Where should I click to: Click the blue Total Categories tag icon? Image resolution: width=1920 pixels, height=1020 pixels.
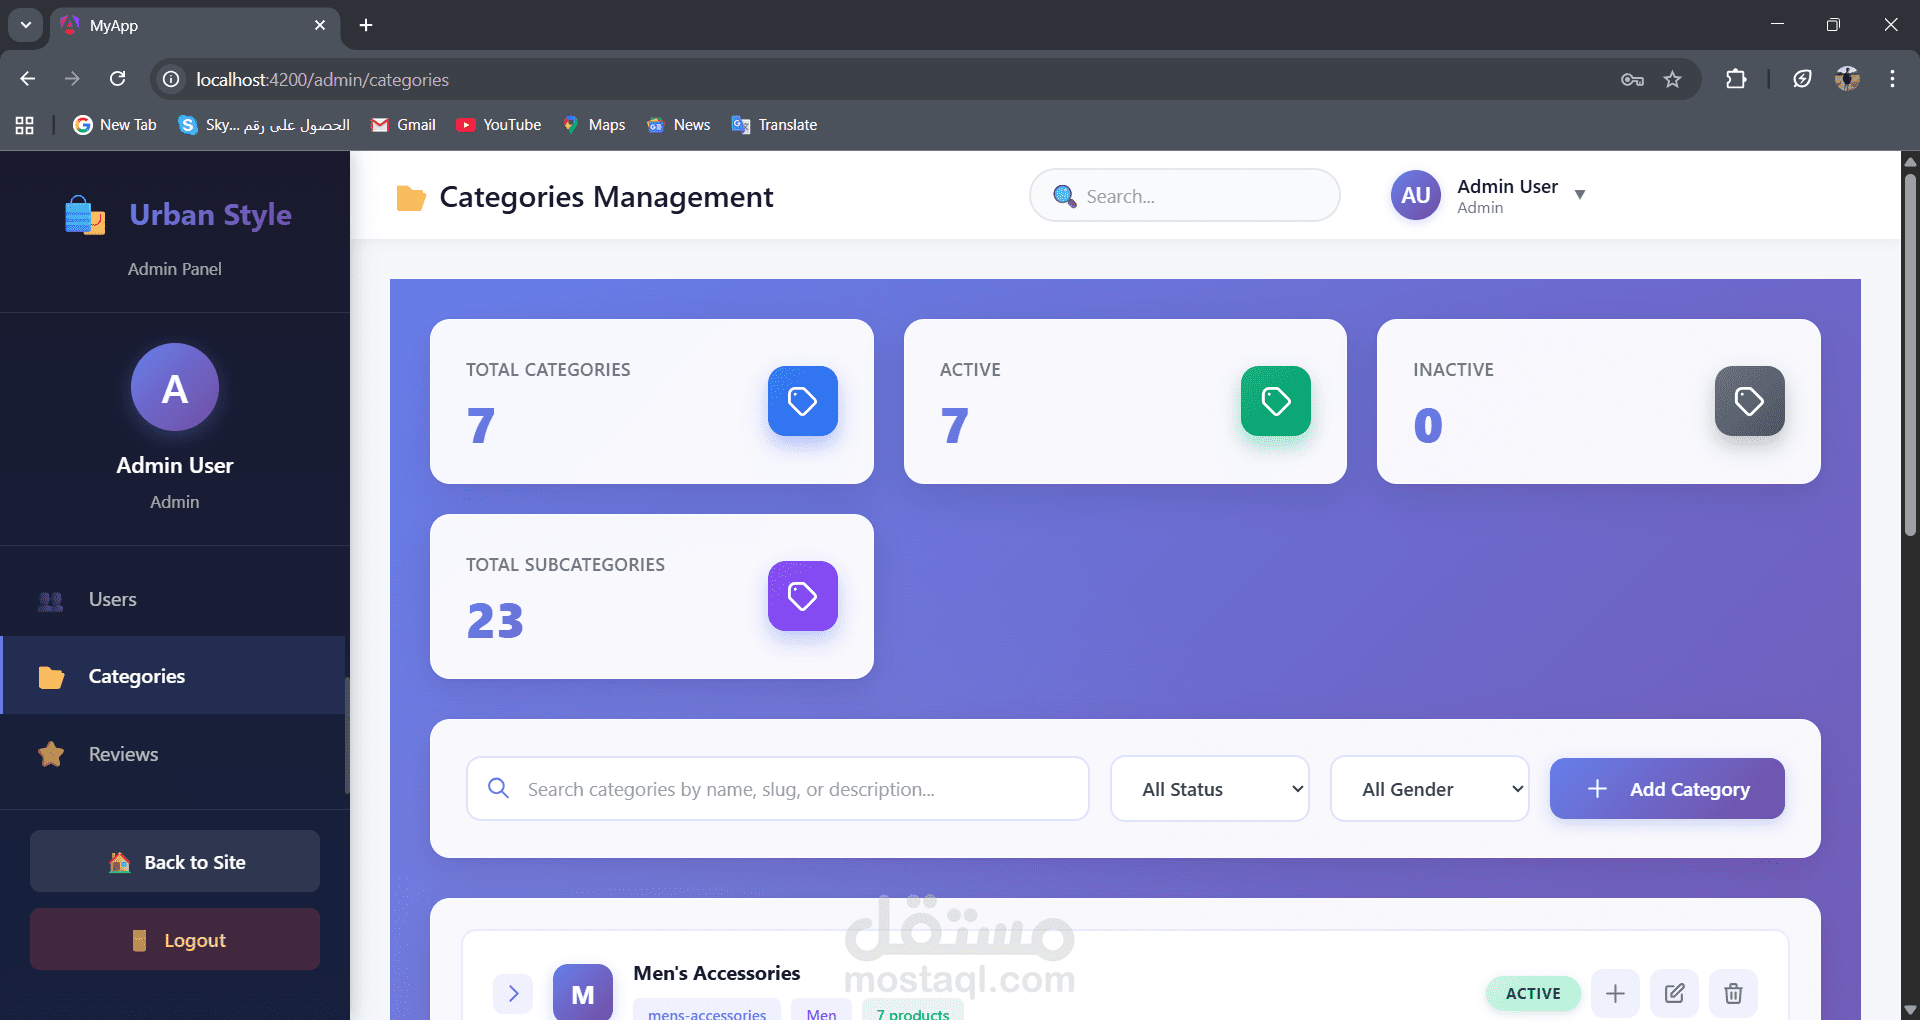pos(803,401)
